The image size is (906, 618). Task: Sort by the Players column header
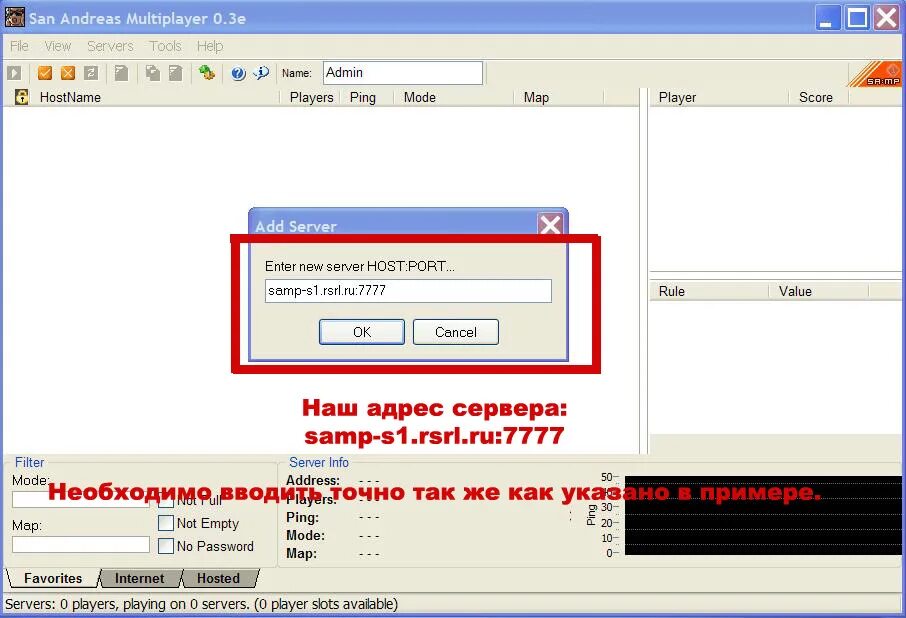coord(311,97)
